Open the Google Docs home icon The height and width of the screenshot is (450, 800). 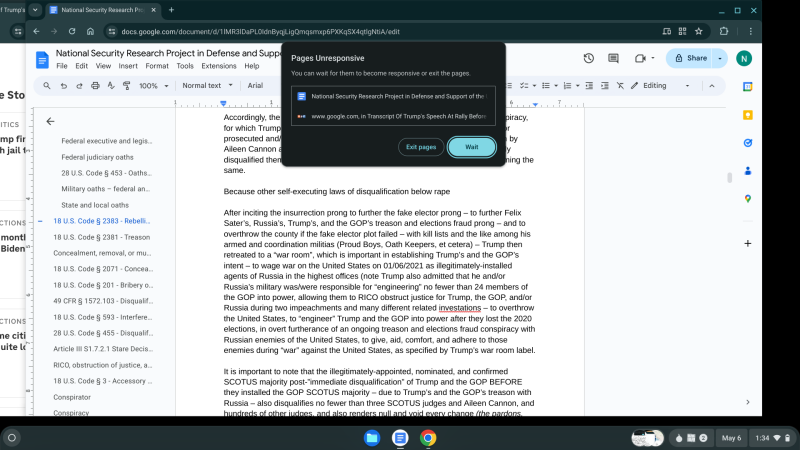[x=42, y=60]
